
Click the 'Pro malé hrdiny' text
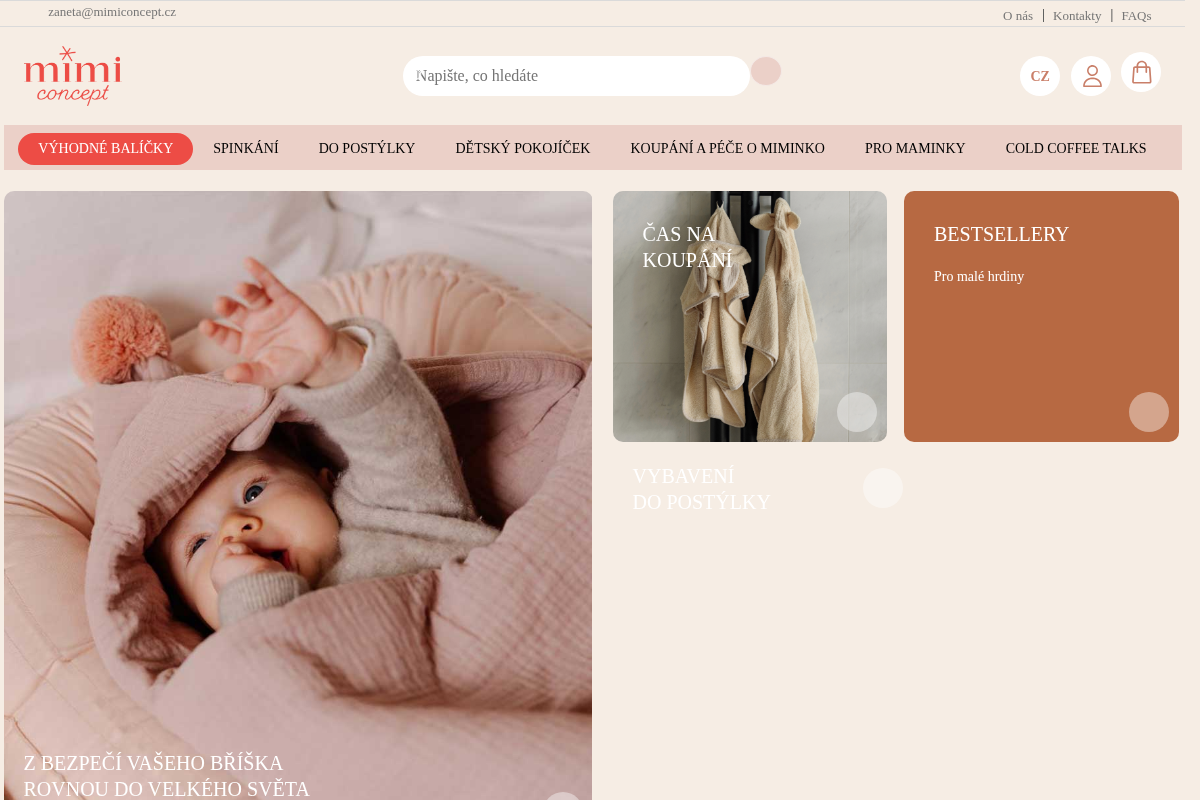tap(979, 277)
